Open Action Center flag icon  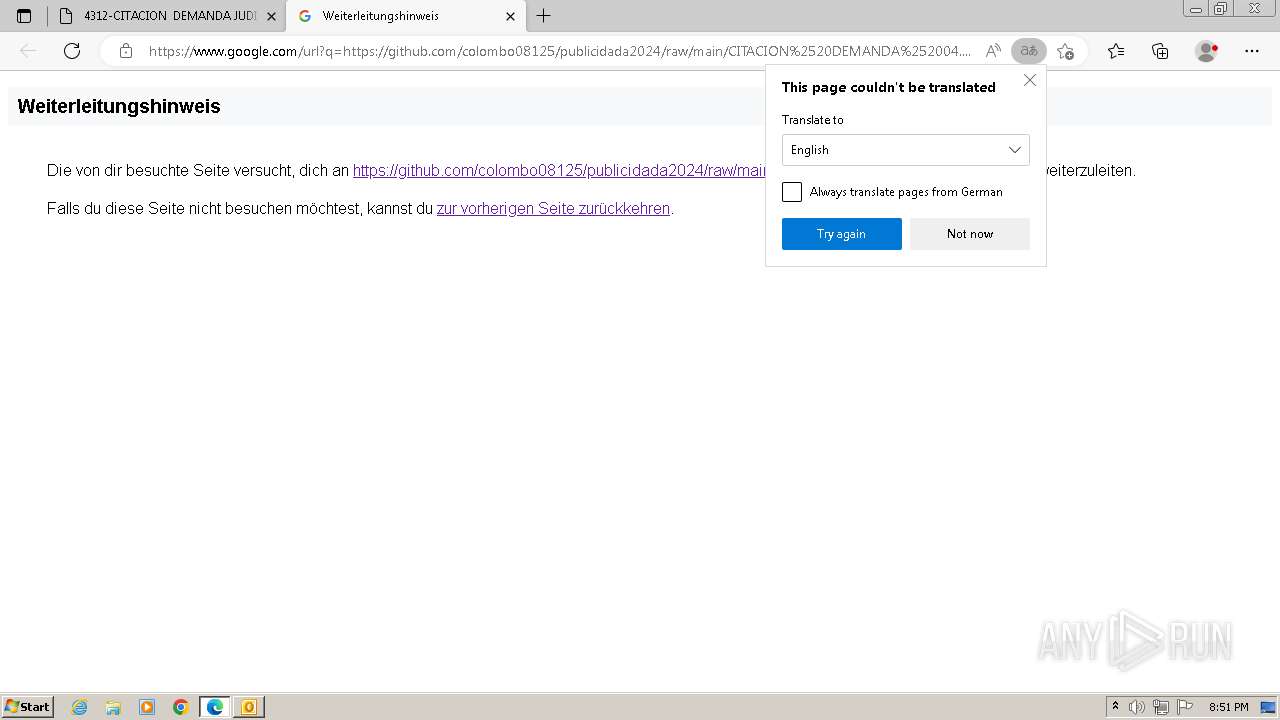[1185, 707]
